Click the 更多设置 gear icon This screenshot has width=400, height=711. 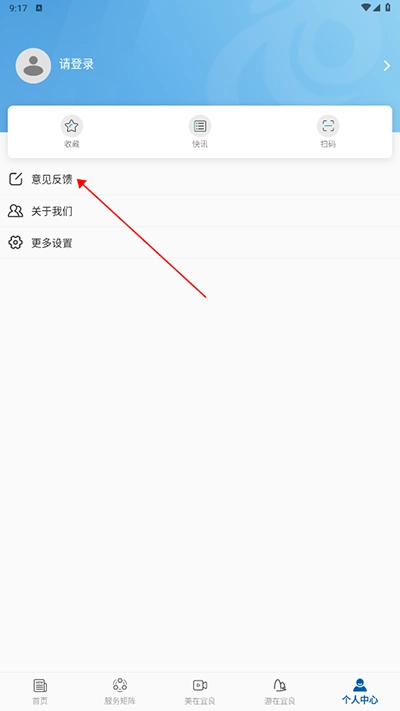coord(15,243)
